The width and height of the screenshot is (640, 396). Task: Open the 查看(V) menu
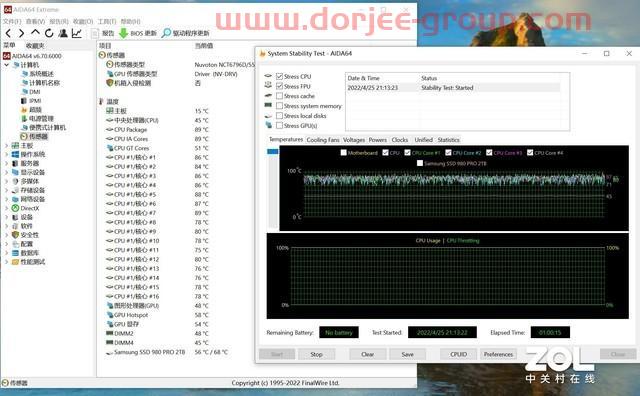(x=35, y=21)
